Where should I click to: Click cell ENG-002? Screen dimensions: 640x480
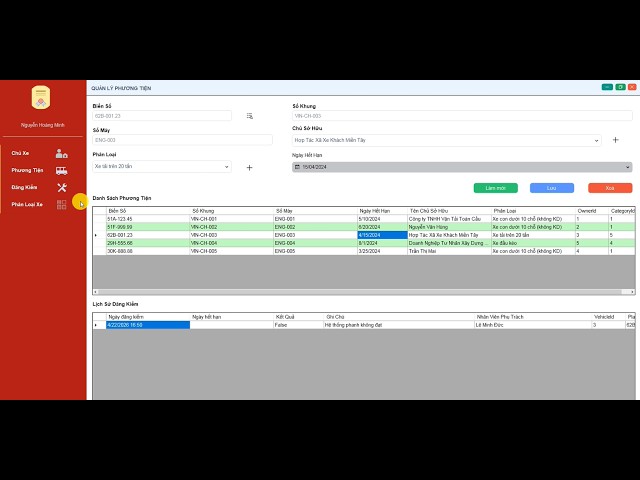[315, 227]
